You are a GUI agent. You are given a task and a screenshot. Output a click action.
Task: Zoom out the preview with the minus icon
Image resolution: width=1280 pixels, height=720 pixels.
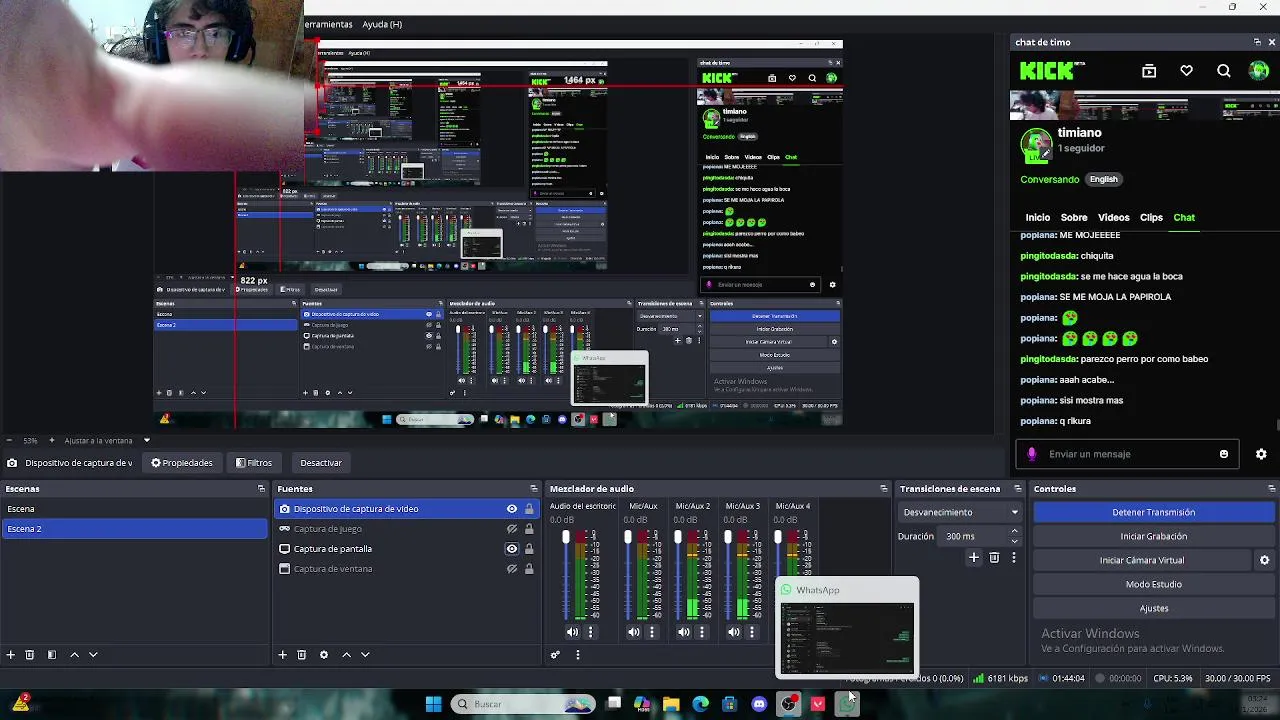tap(9, 440)
